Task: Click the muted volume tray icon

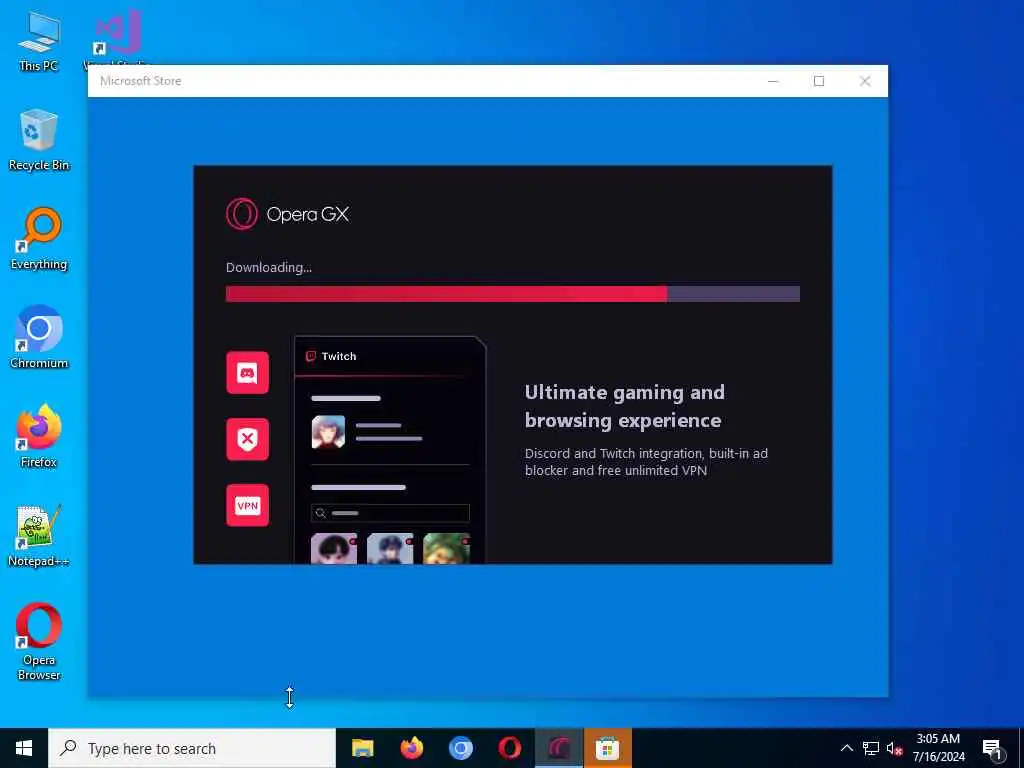Action: (895, 748)
